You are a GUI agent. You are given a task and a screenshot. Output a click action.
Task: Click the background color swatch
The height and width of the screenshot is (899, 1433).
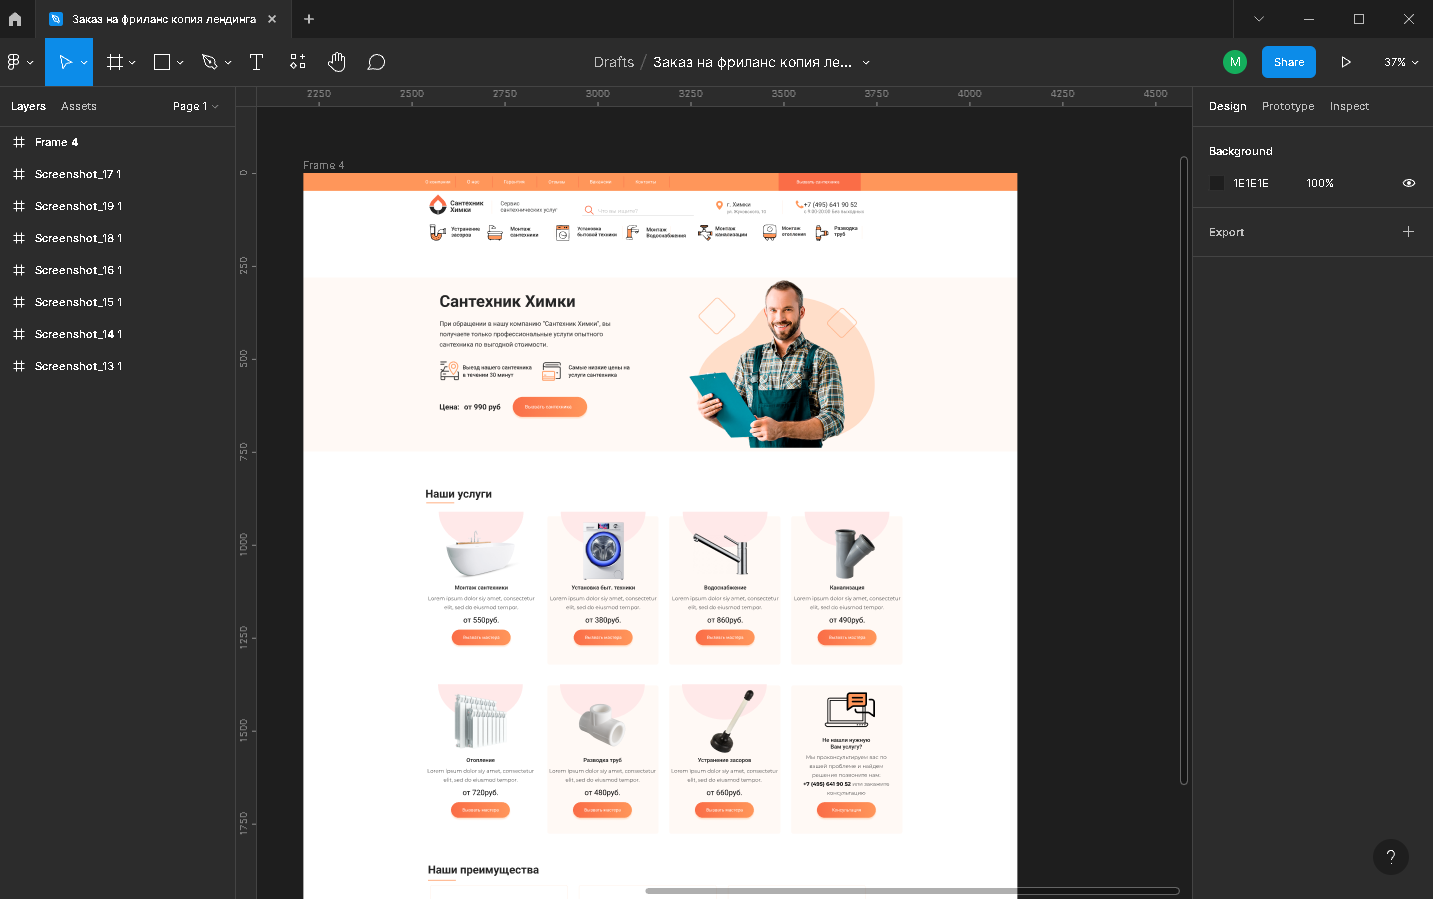(1217, 183)
